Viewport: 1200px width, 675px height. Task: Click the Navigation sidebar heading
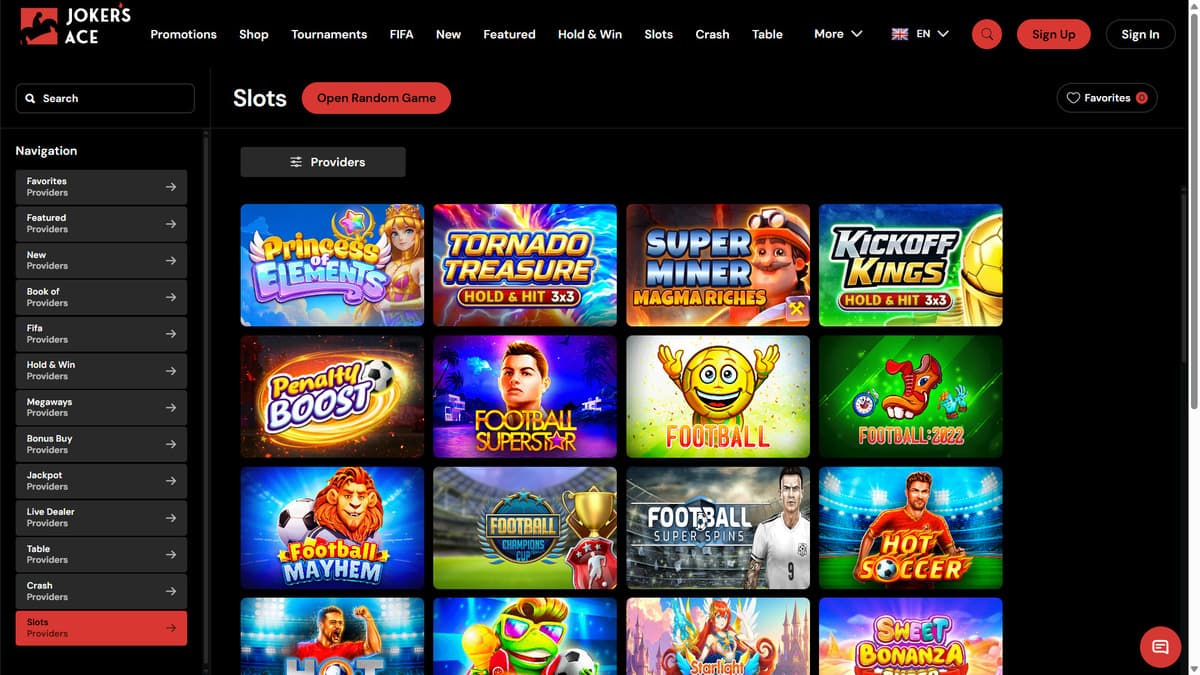46,151
